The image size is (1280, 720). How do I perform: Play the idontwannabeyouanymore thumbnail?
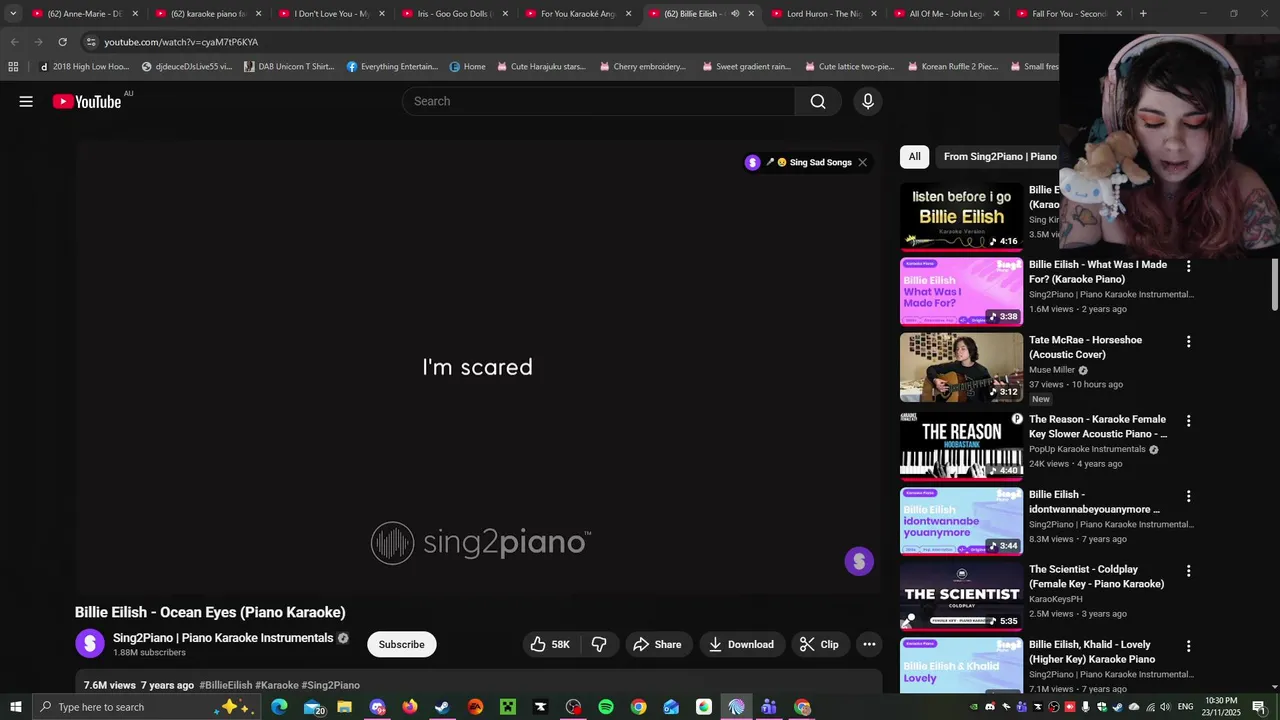click(961, 521)
